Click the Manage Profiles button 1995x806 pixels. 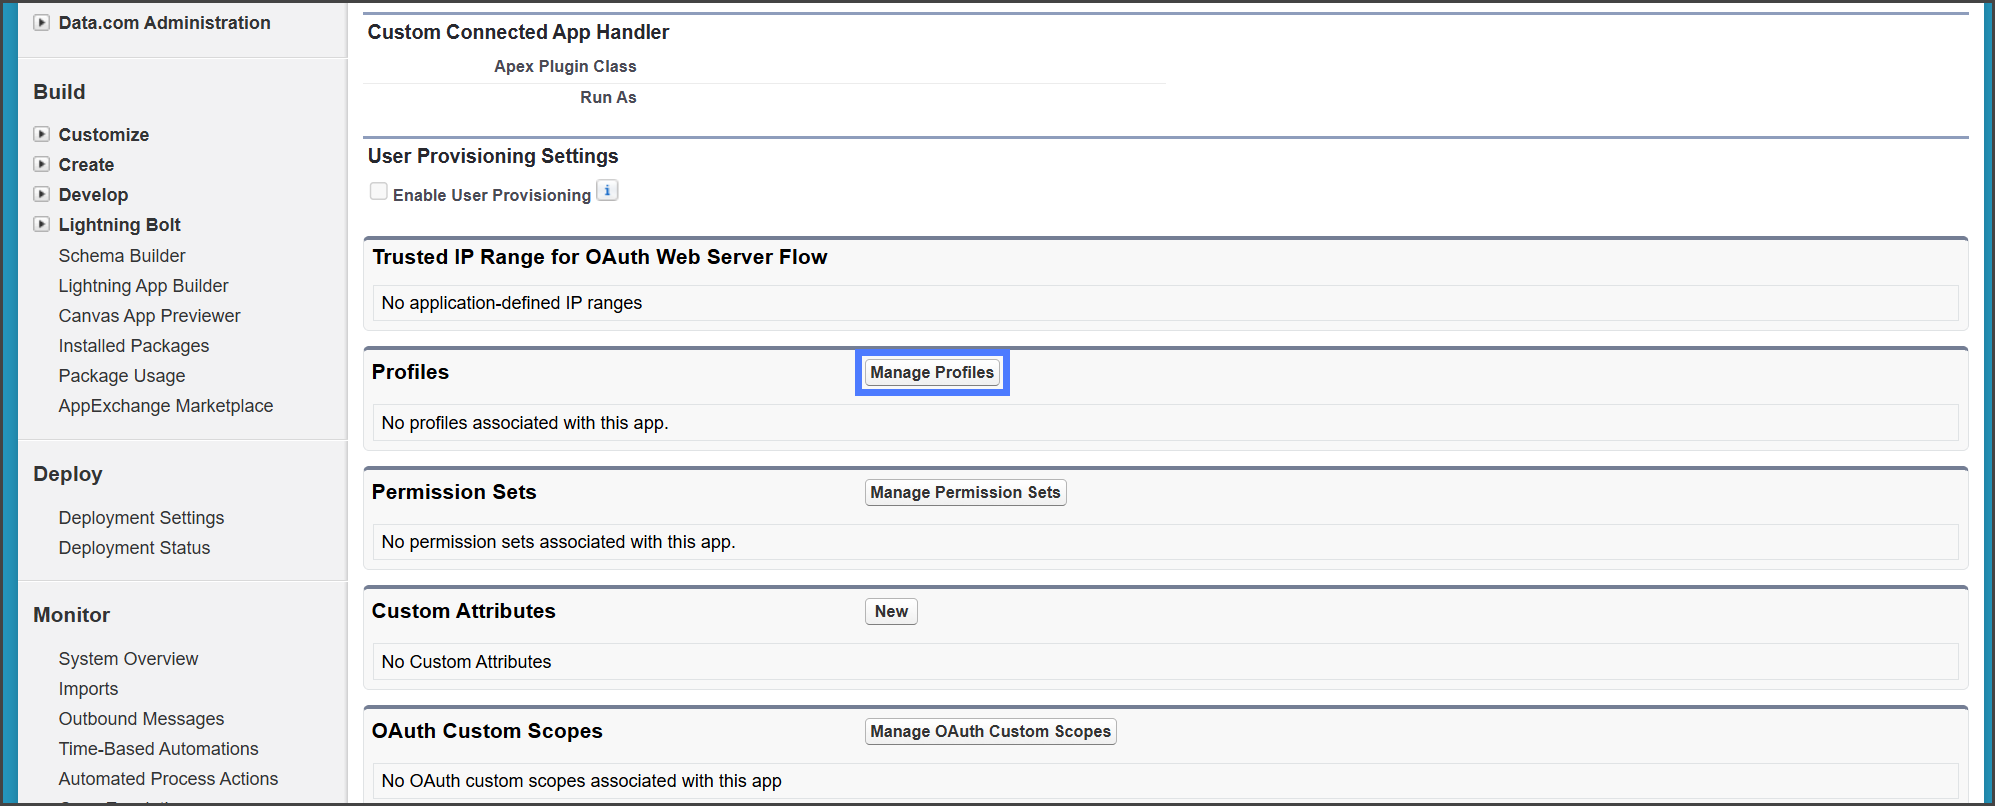pyautogui.click(x=931, y=372)
